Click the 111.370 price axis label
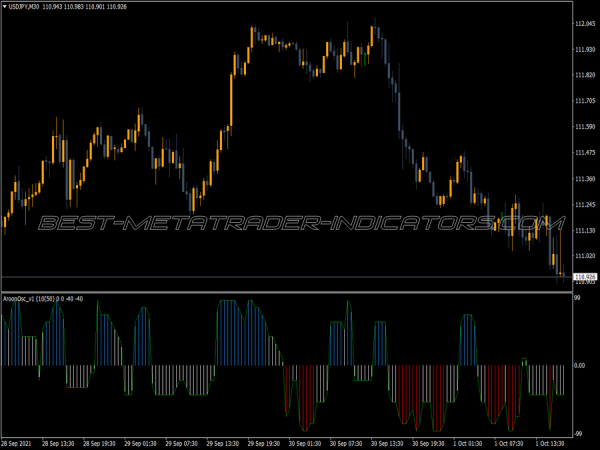The height and width of the screenshot is (450, 600). (x=584, y=179)
